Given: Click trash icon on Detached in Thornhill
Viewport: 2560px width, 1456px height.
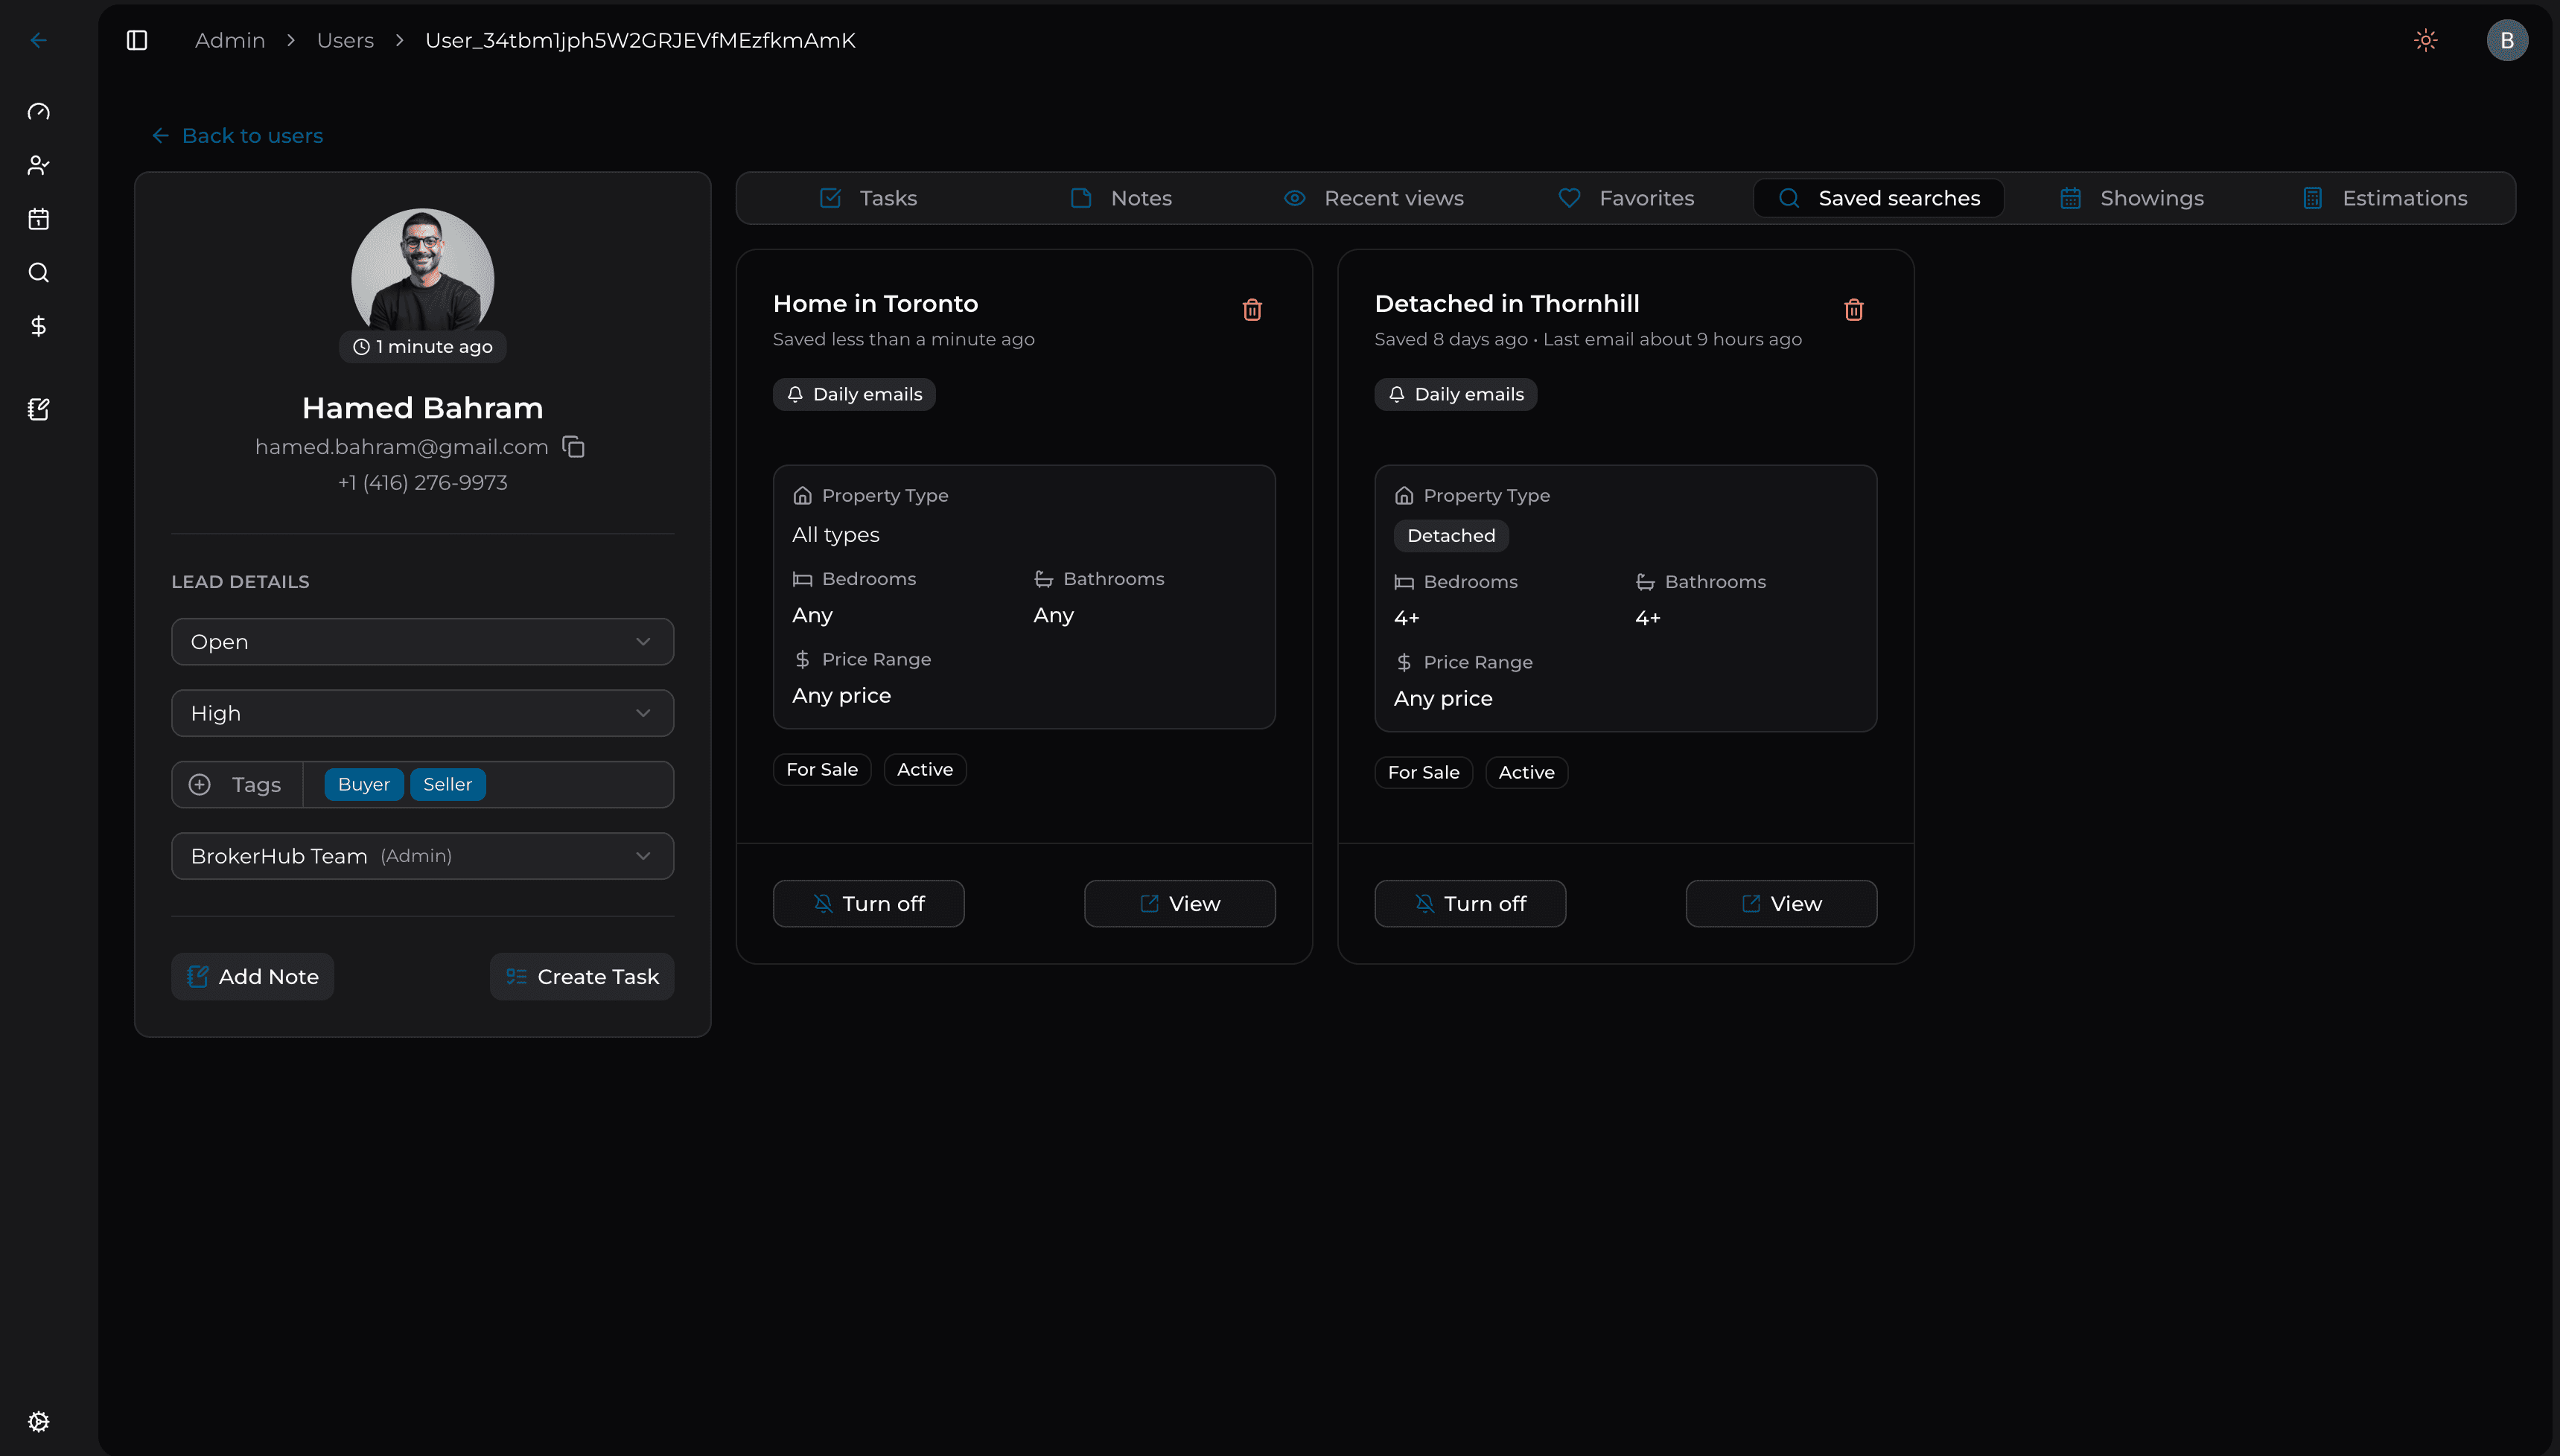Looking at the screenshot, I should point(1853,310).
